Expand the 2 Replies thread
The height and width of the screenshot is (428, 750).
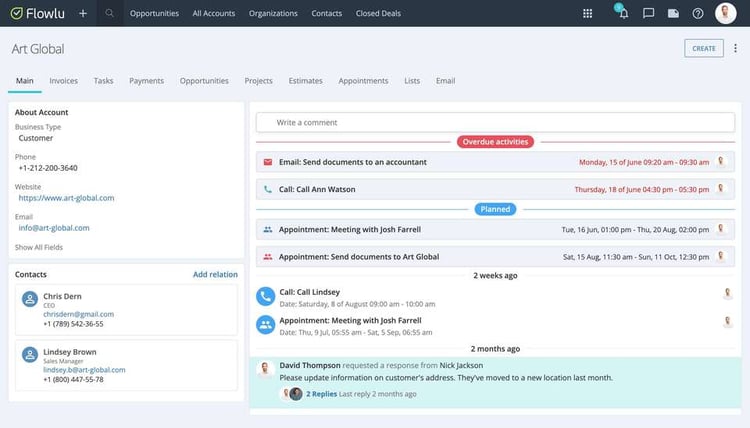[321, 394]
